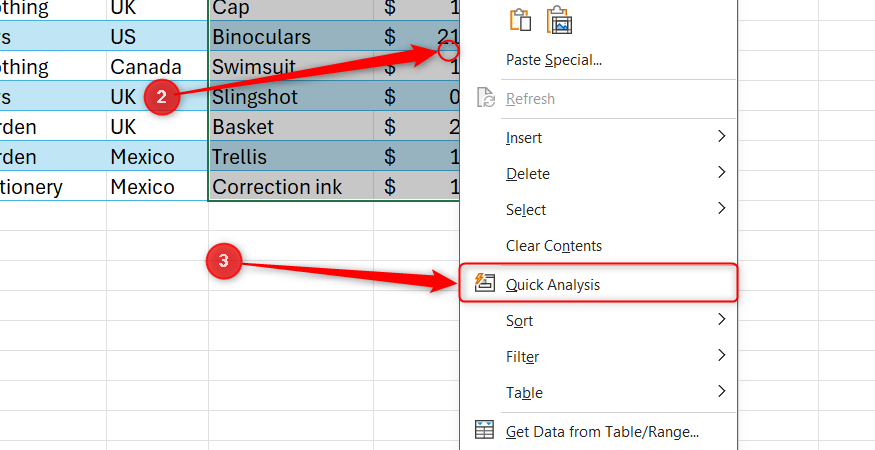Expand the Insert submenu arrow
875x450 pixels.
coord(722,136)
